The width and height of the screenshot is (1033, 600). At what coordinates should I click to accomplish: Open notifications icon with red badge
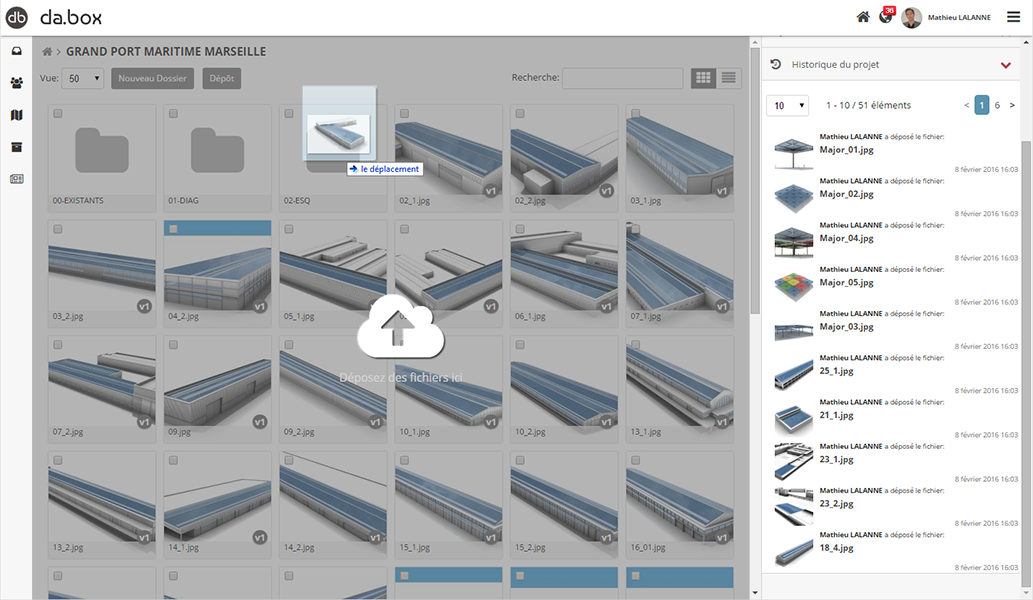pyautogui.click(x=886, y=16)
